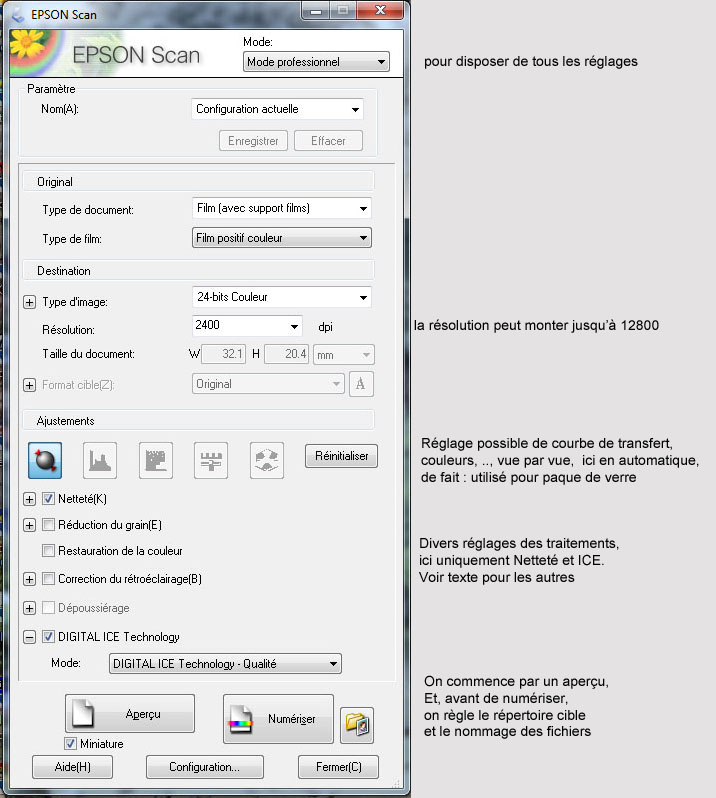Viewport: 716px width, 798px height.
Task: Open the histogram adjustment tool
Action: [101, 459]
